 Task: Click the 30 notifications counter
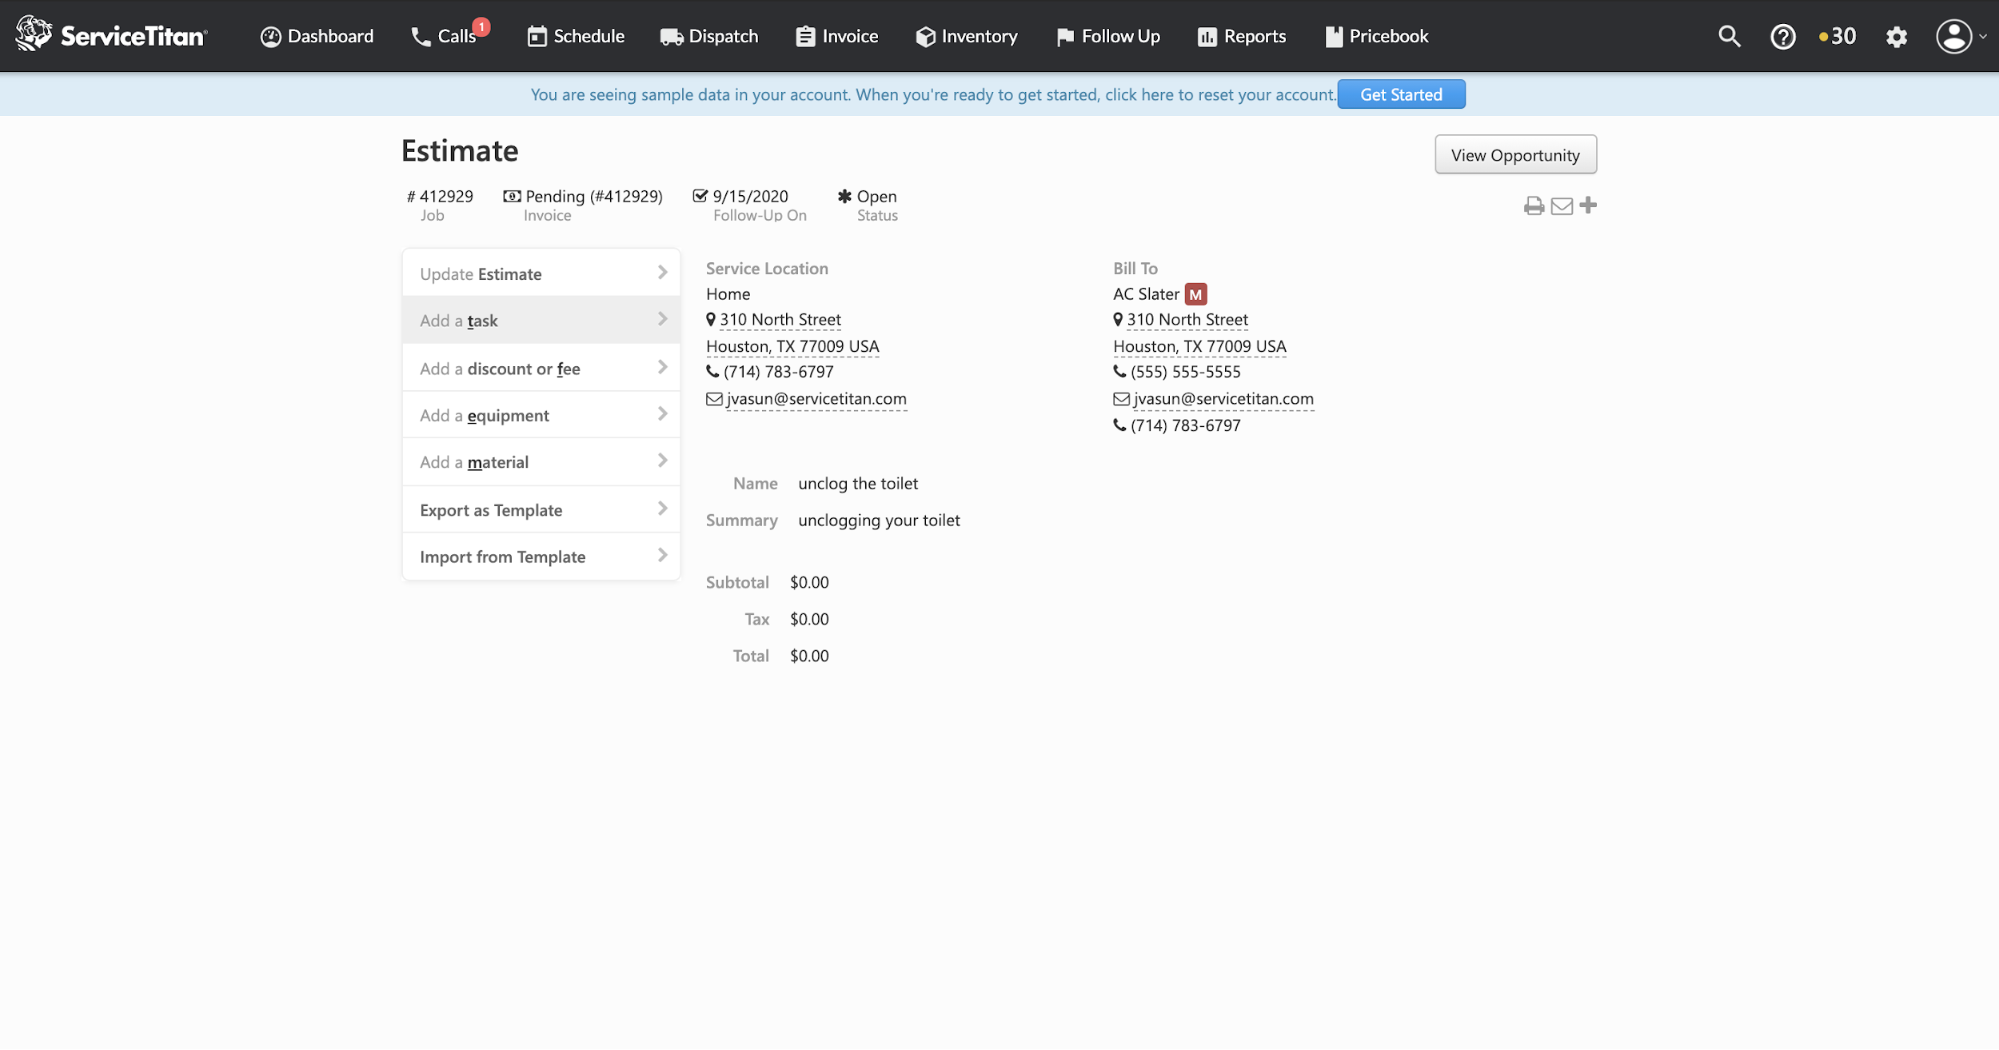click(1838, 37)
